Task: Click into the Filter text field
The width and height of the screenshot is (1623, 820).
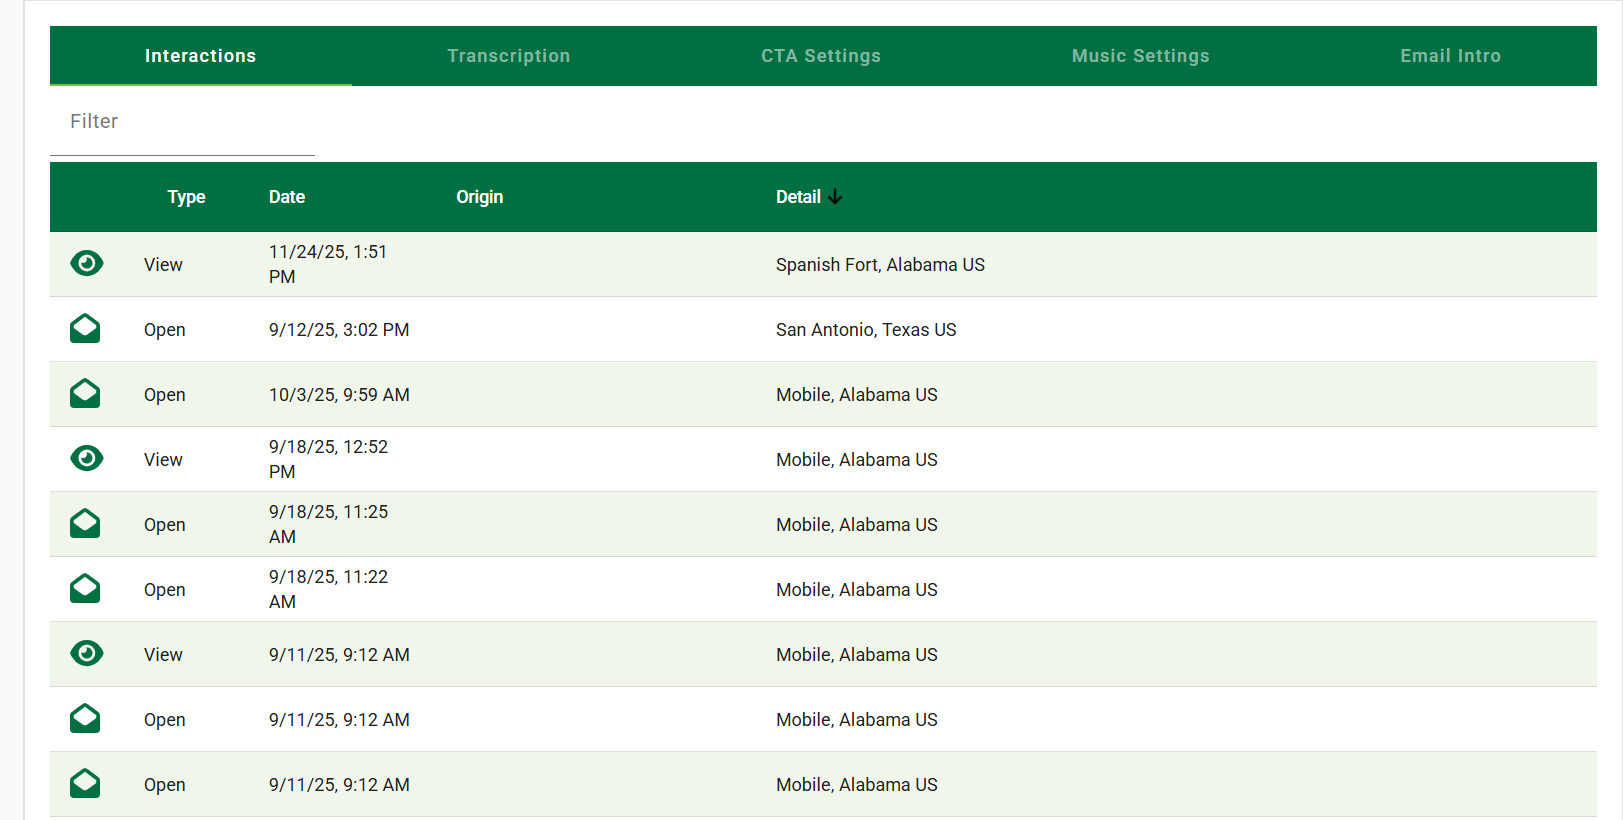Action: [182, 122]
